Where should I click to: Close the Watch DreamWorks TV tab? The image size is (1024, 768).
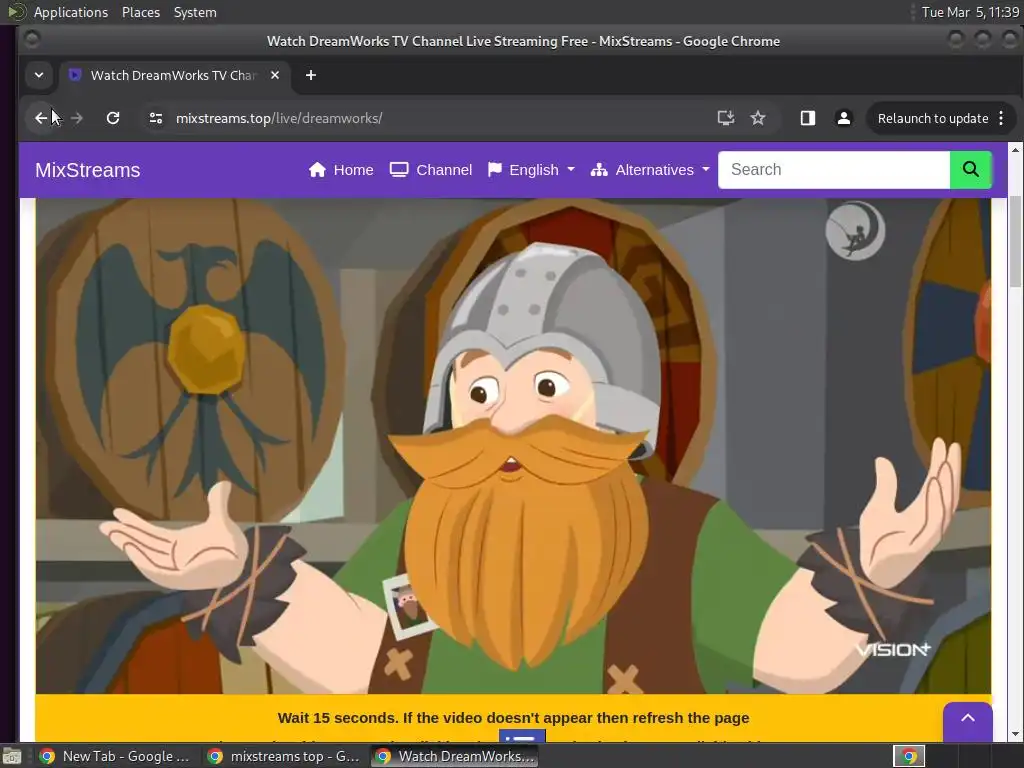[x=275, y=75]
